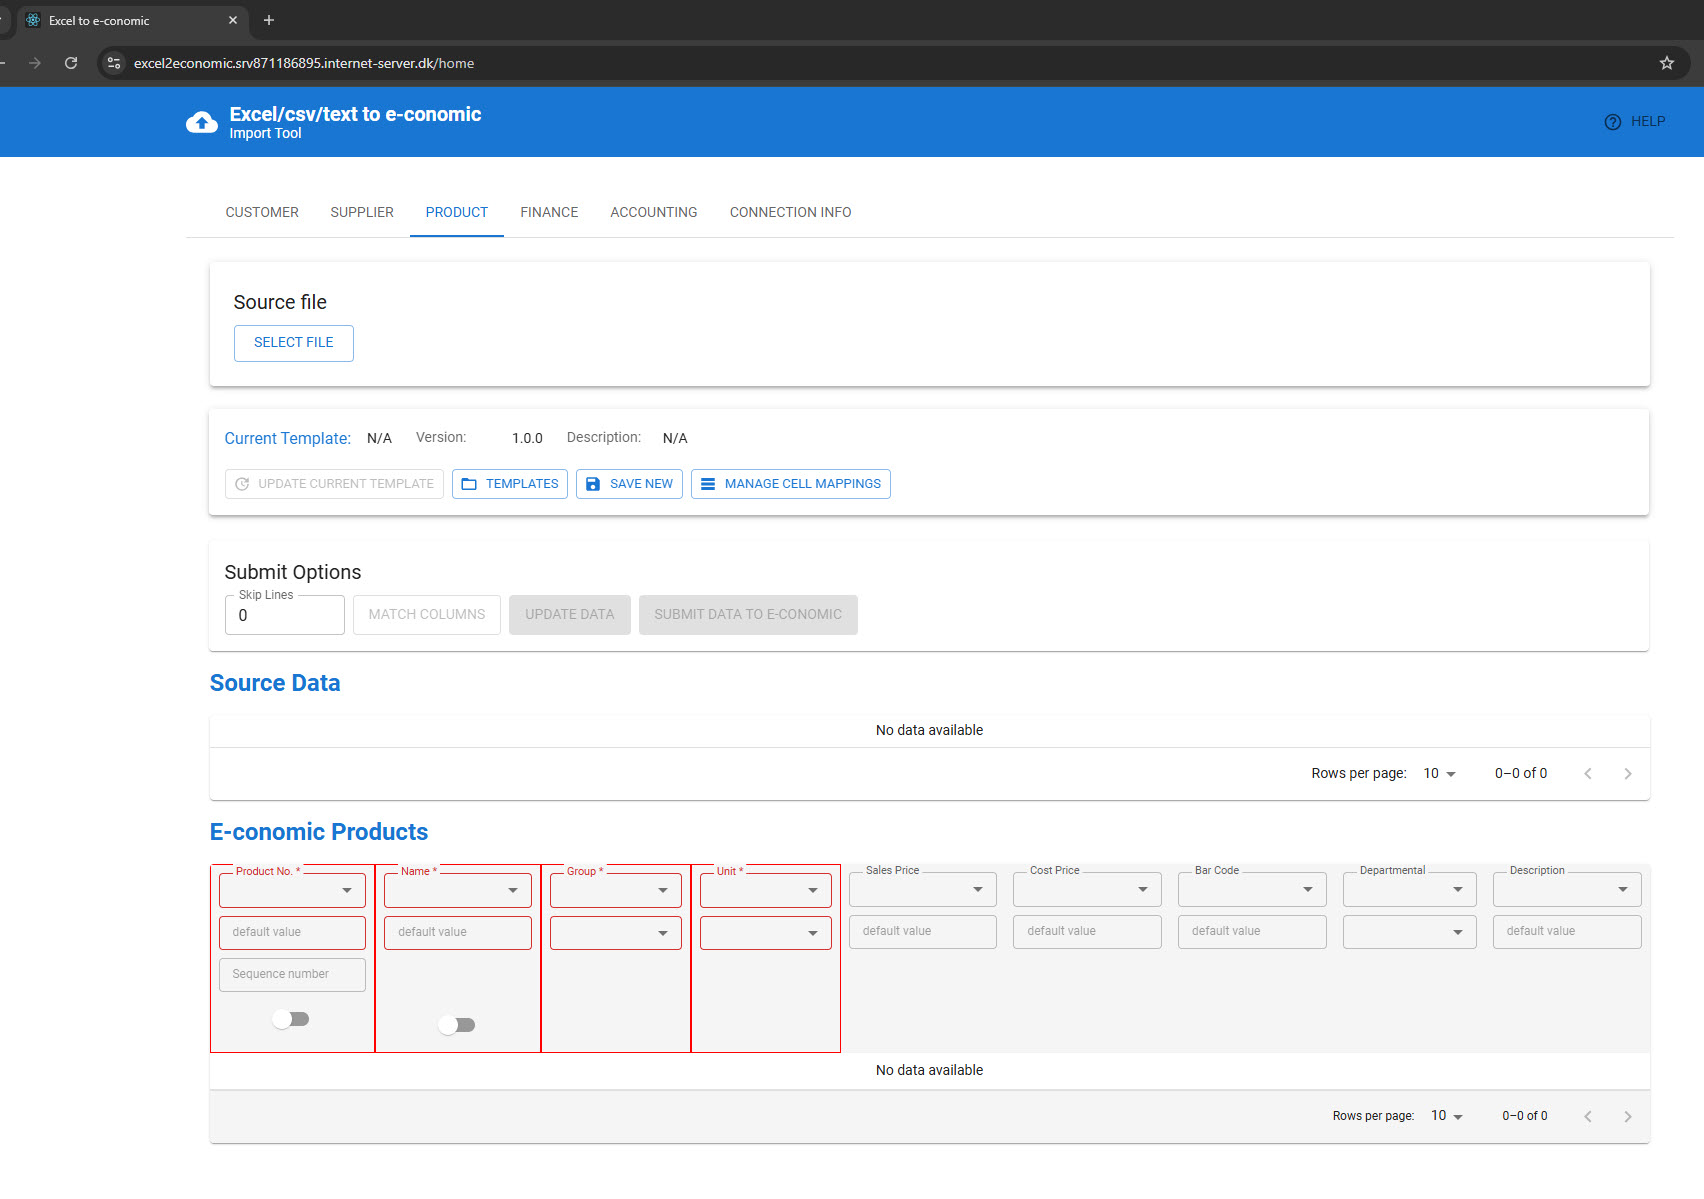Click the Skip Lines input field

[285, 615]
